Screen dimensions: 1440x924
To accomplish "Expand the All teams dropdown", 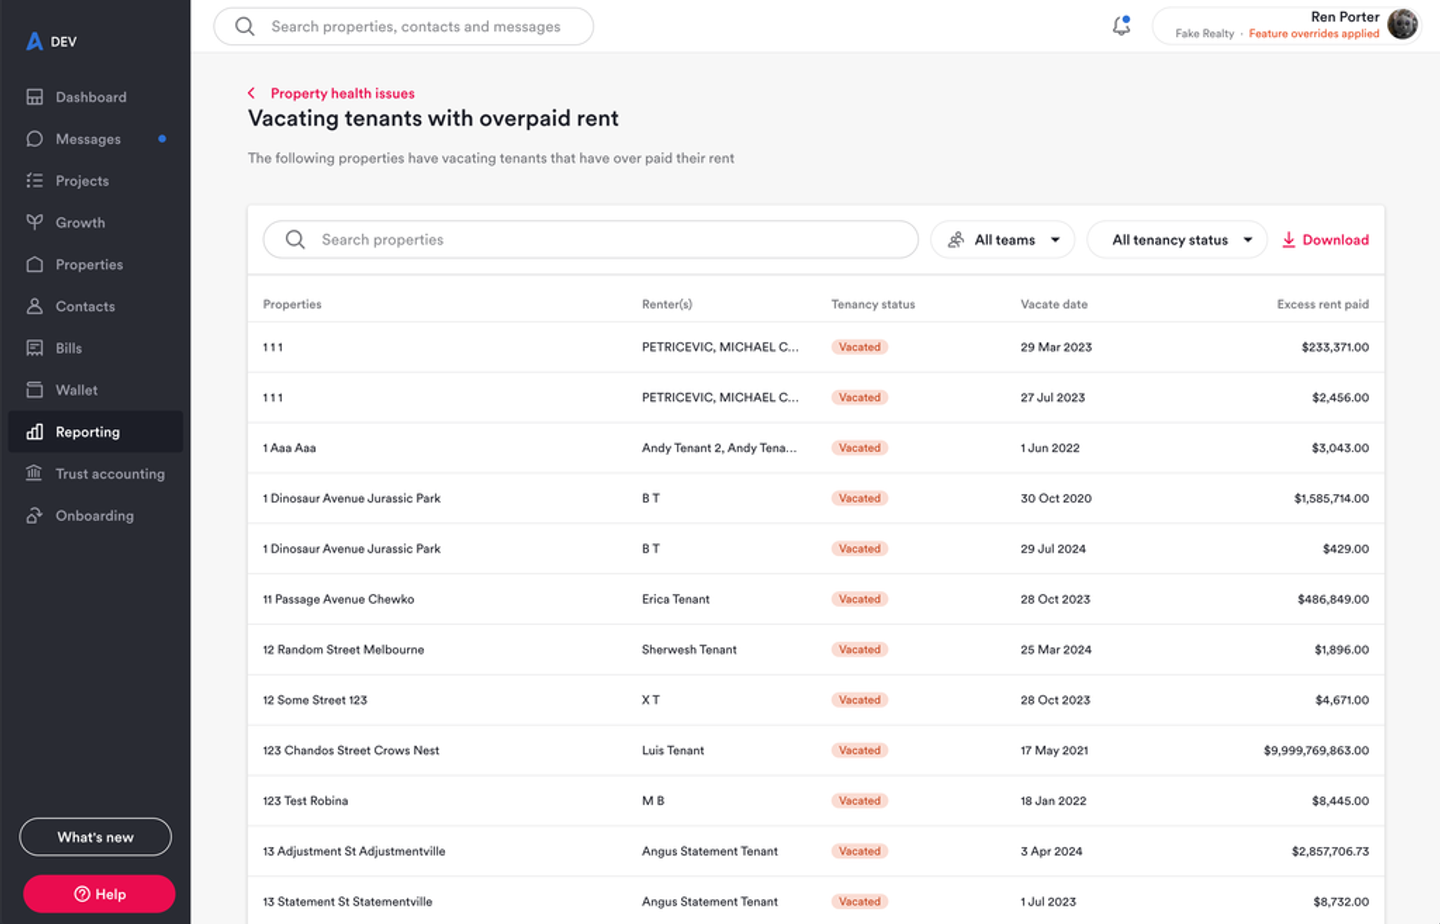I will [1002, 240].
